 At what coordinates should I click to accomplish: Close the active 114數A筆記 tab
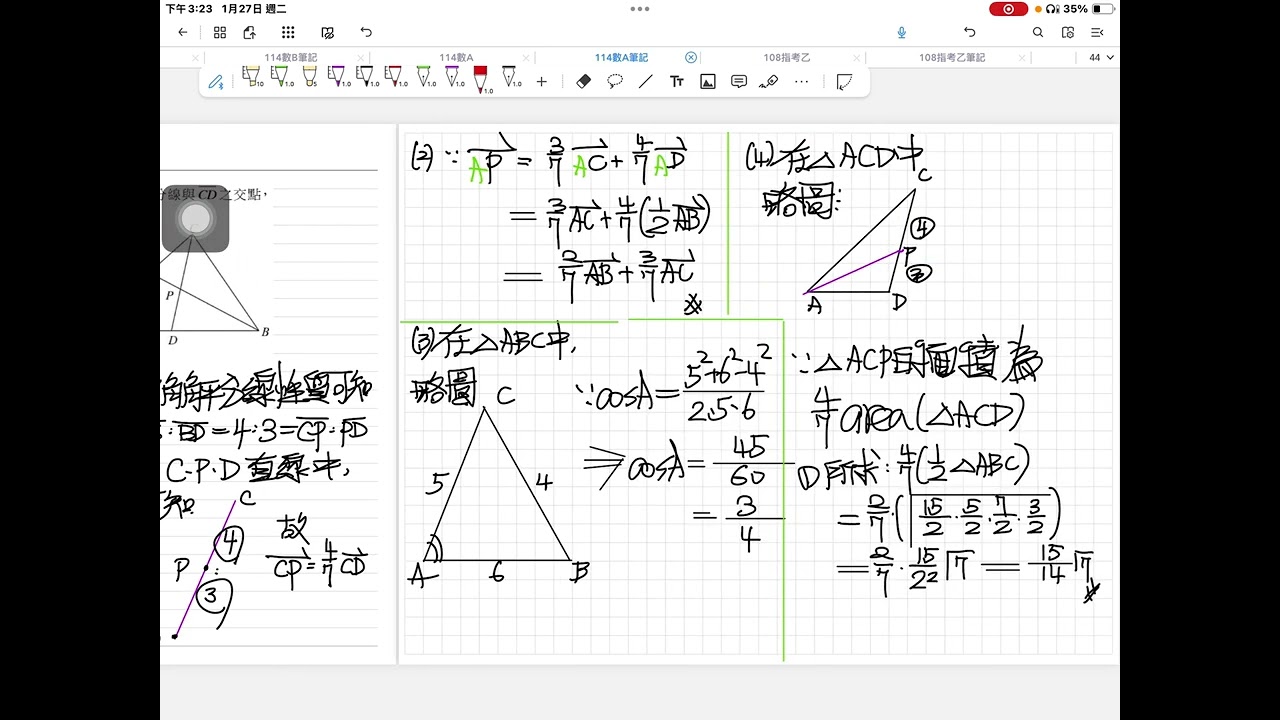point(691,58)
